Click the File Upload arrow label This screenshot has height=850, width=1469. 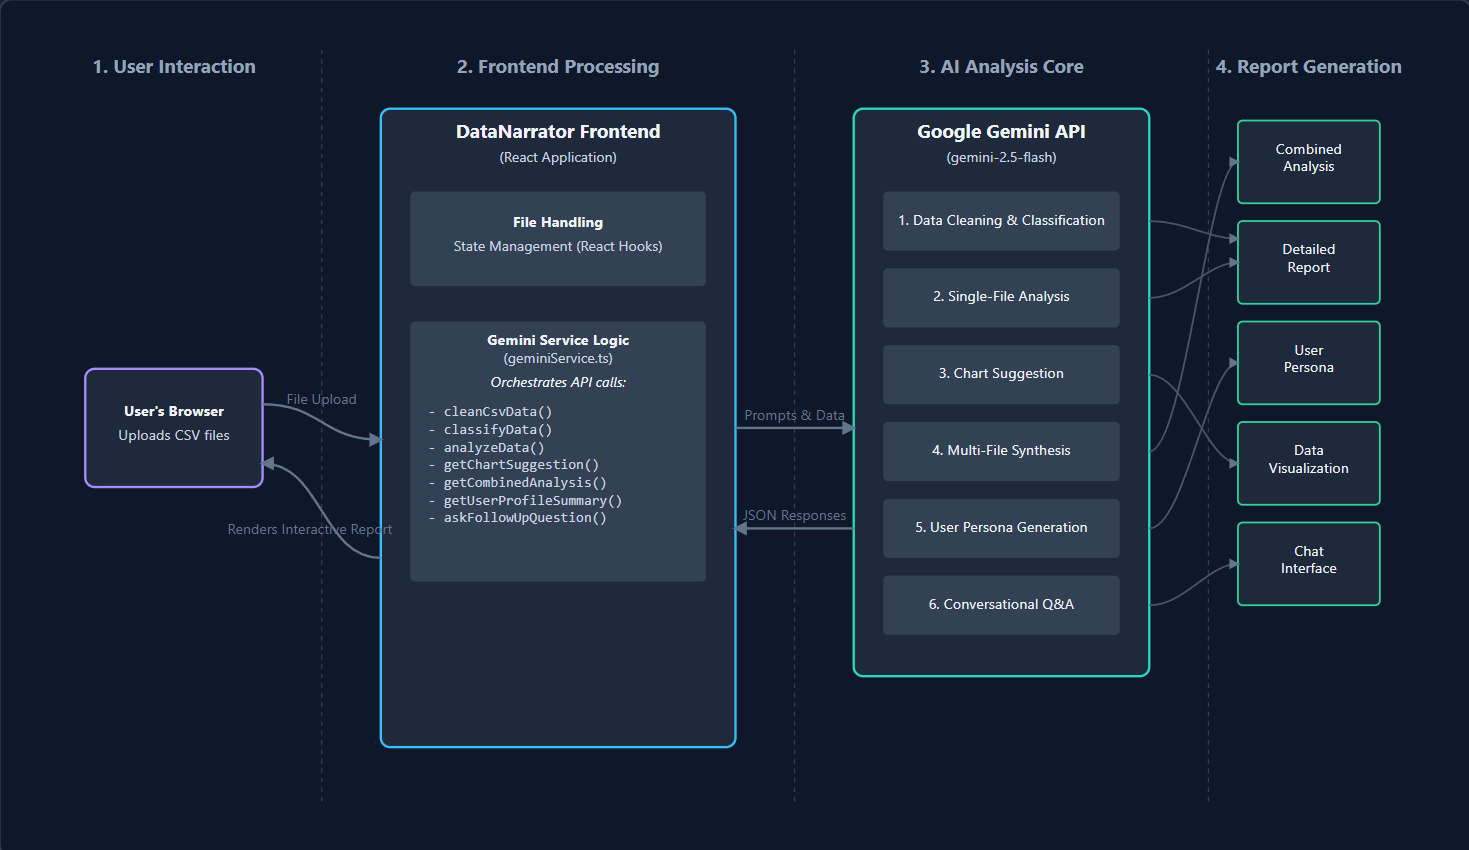[x=322, y=399]
